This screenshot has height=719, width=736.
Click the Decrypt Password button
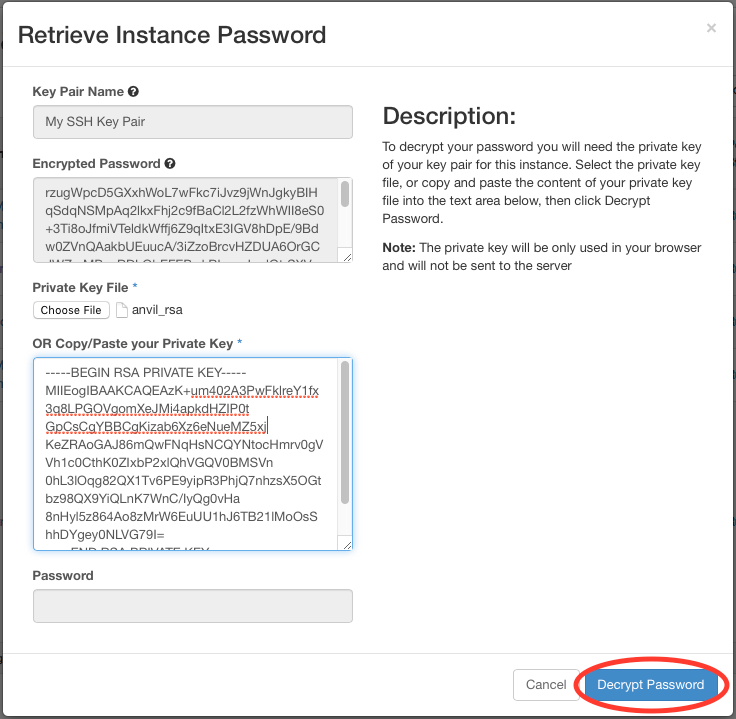[x=651, y=685]
